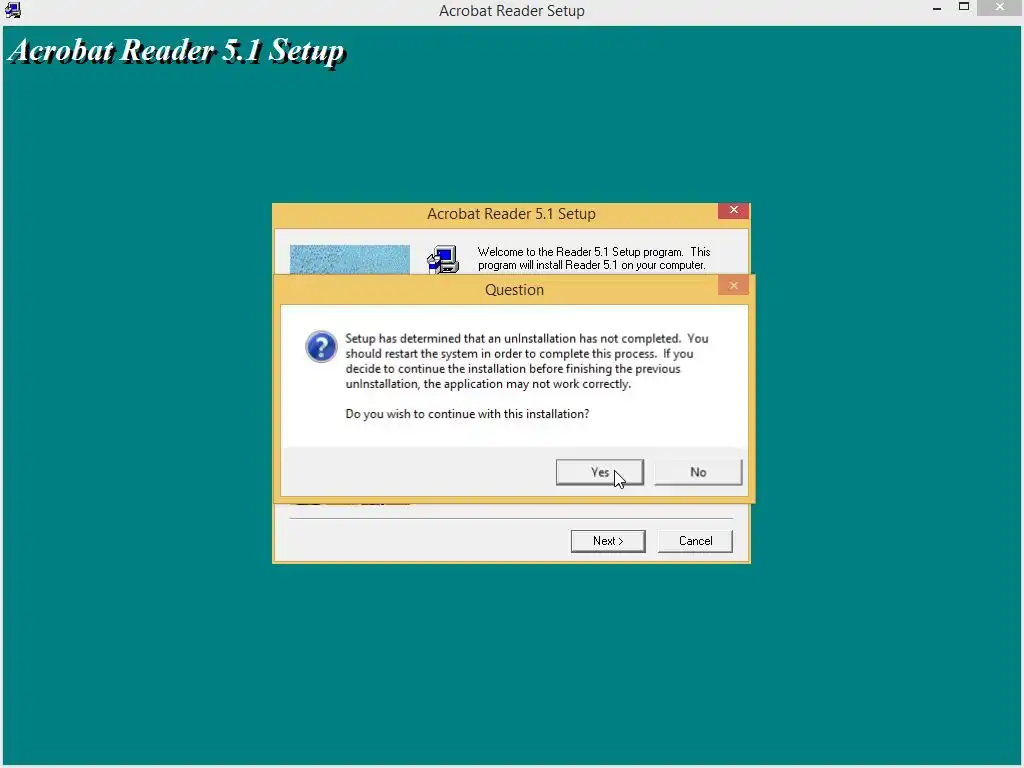Click the 'Question' dialog title bar
1024x768 pixels.
pyautogui.click(x=514, y=289)
